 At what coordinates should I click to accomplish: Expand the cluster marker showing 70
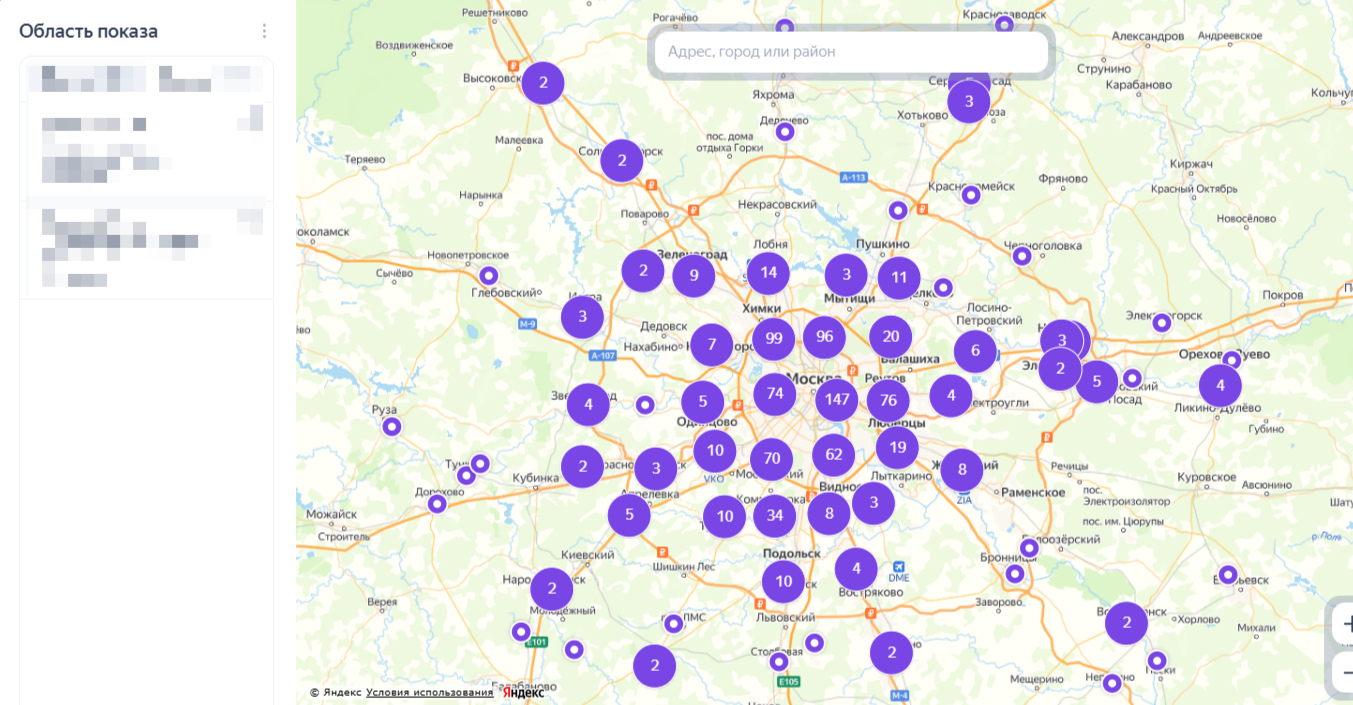(x=771, y=460)
